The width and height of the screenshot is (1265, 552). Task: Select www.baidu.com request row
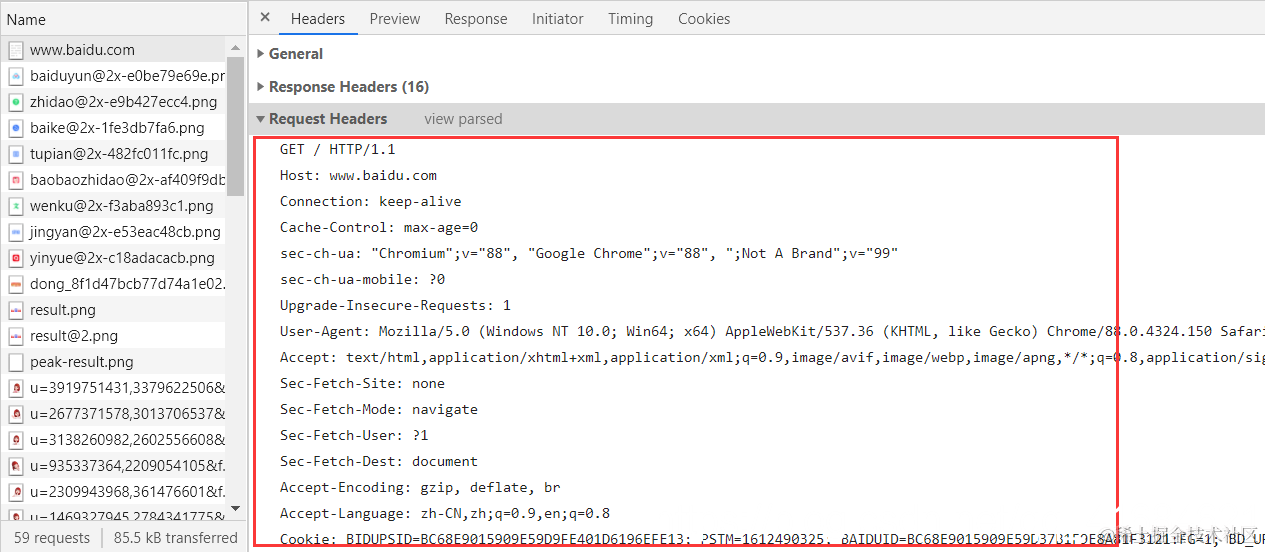(114, 50)
